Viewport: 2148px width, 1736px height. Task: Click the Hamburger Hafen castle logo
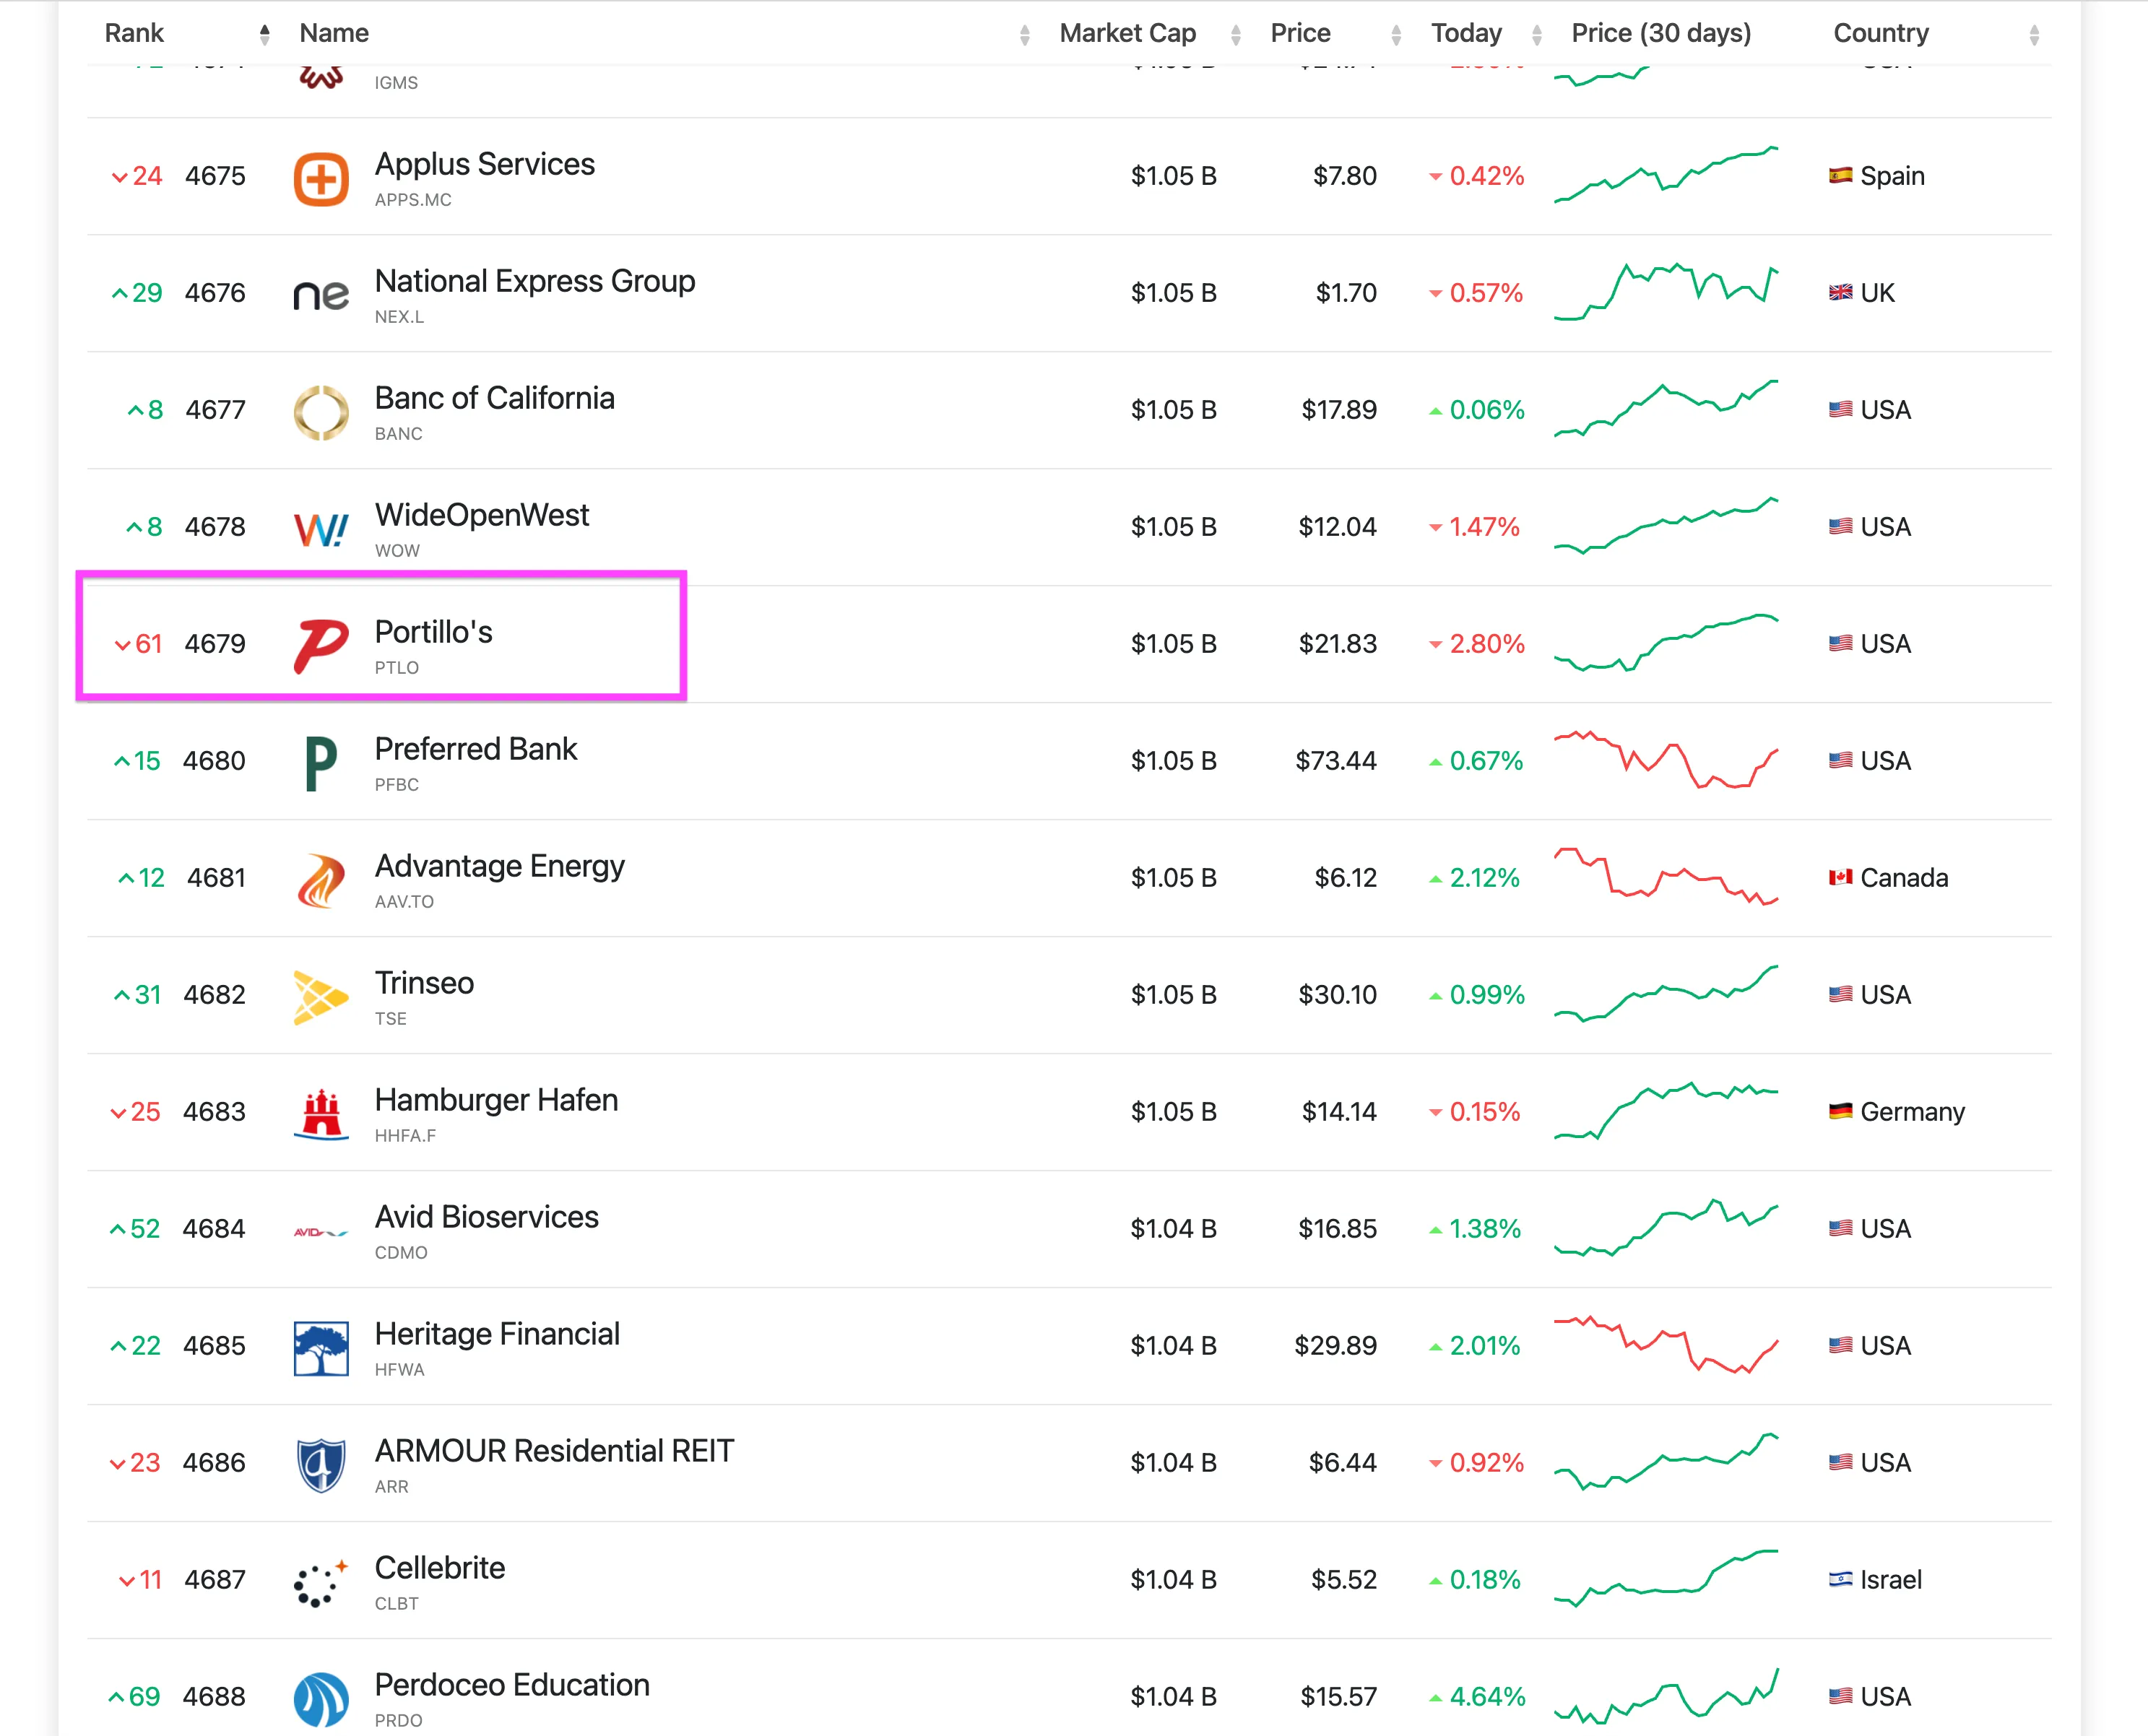click(321, 1114)
